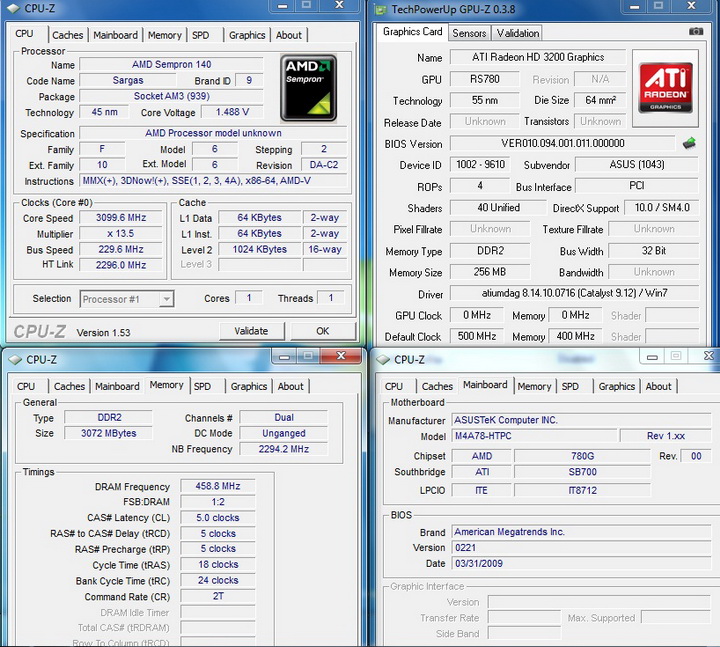
Task: Click the GPU-Z Name field ATI Radeon HD 3200
Action: (x=538, y=57)
